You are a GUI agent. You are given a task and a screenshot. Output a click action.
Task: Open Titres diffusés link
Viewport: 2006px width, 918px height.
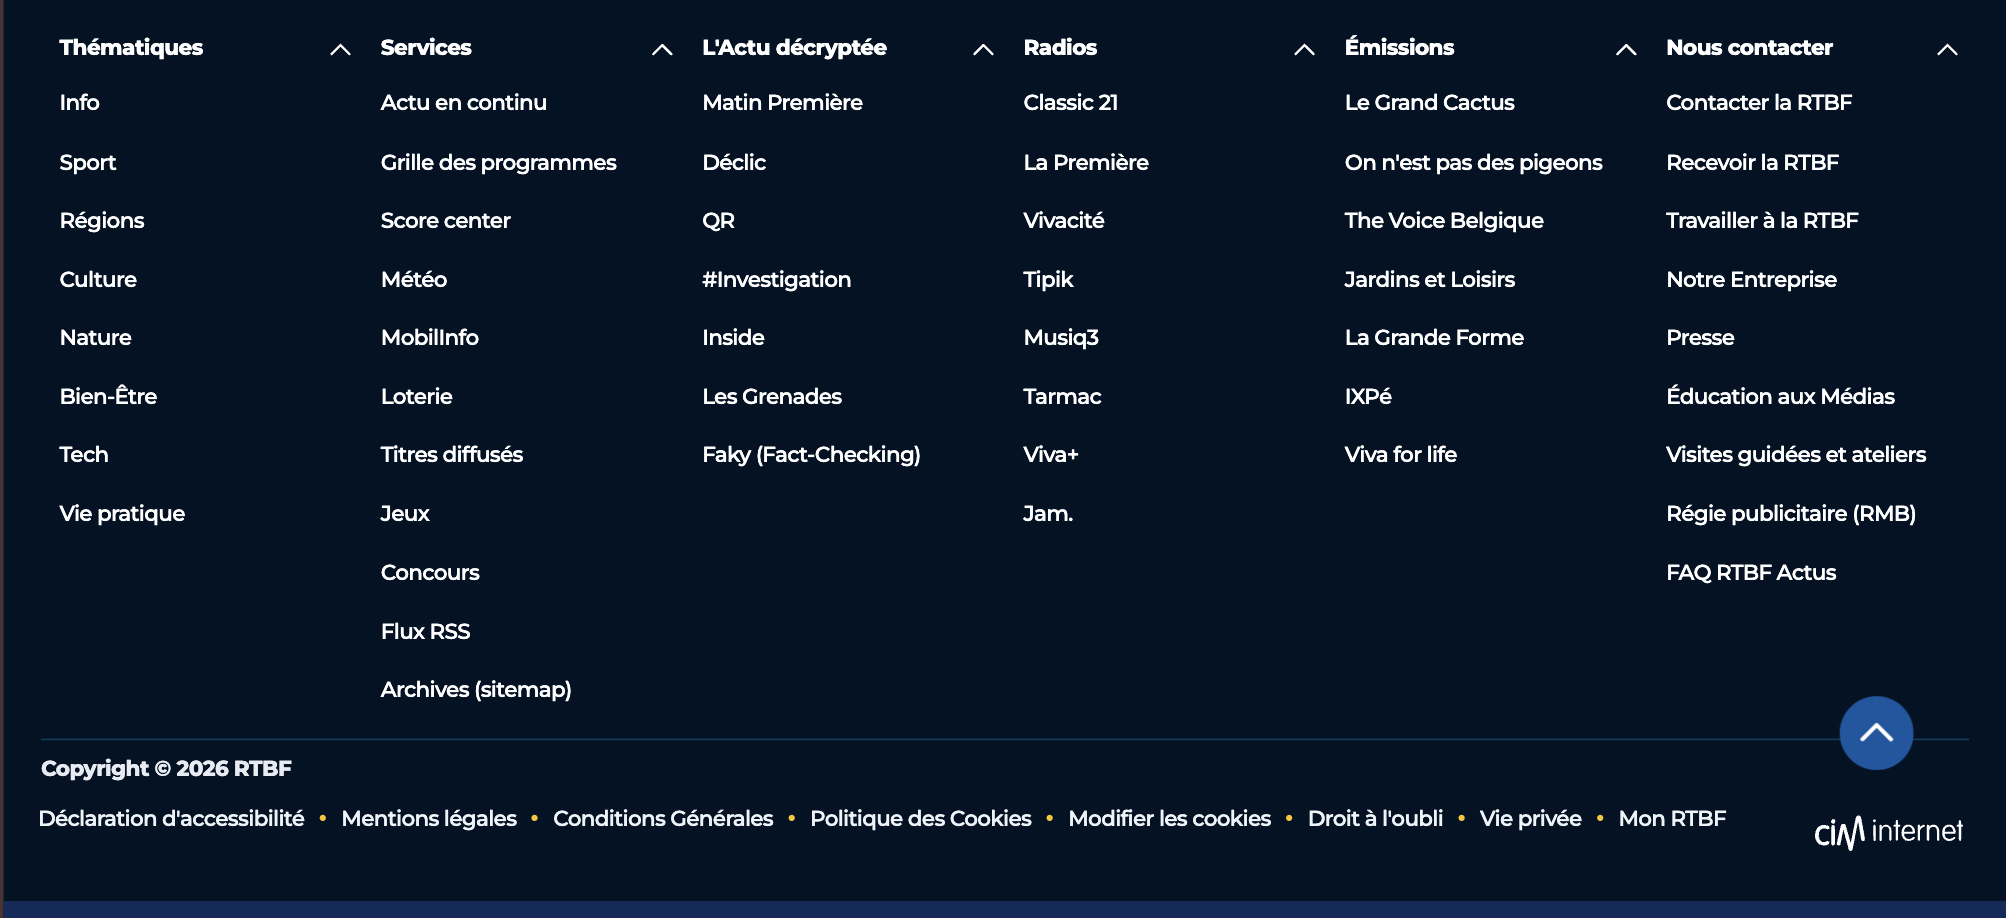coord(452,454)
